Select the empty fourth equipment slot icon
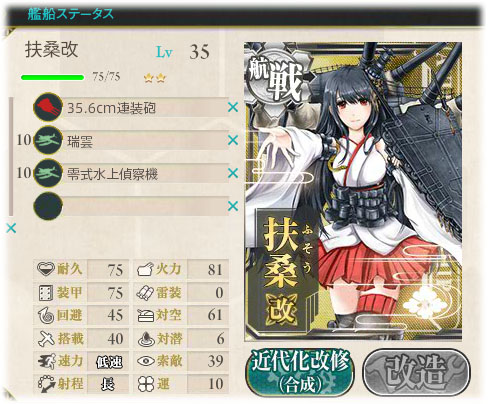Image resolution: width=488 pixels, height=404 pixels. point(48,206)
